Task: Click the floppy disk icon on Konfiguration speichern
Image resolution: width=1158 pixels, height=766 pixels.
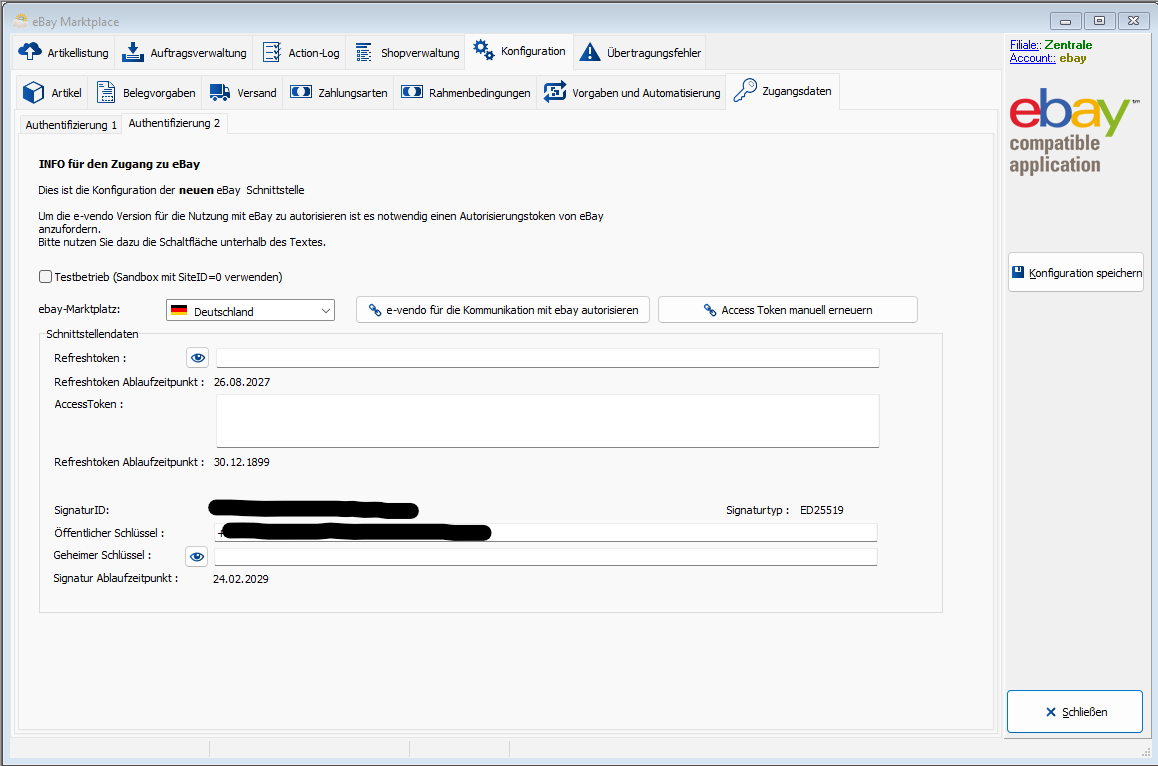Action: (x=1018, y=272)
